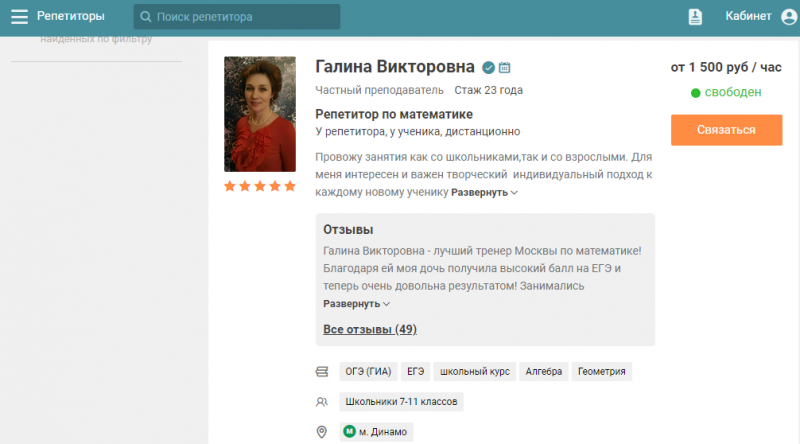The height and width of the screenshot is (444, 800).
Task: Click the five-star rating
Action: coord(260,186)
